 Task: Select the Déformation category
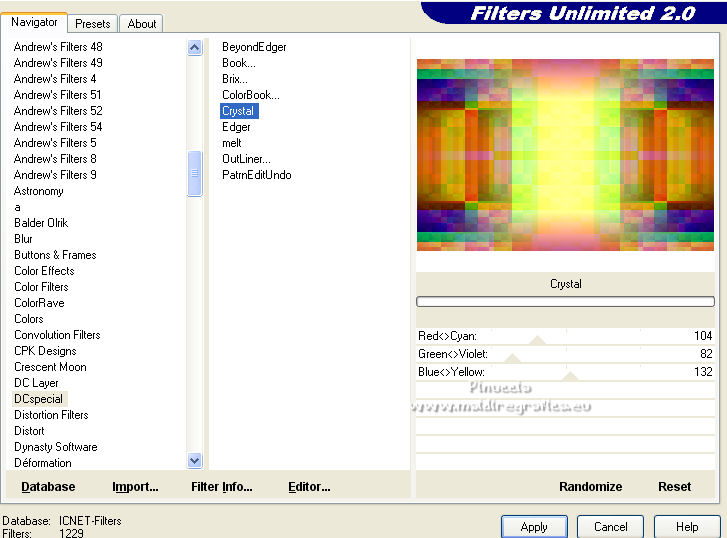coord(43,463)
